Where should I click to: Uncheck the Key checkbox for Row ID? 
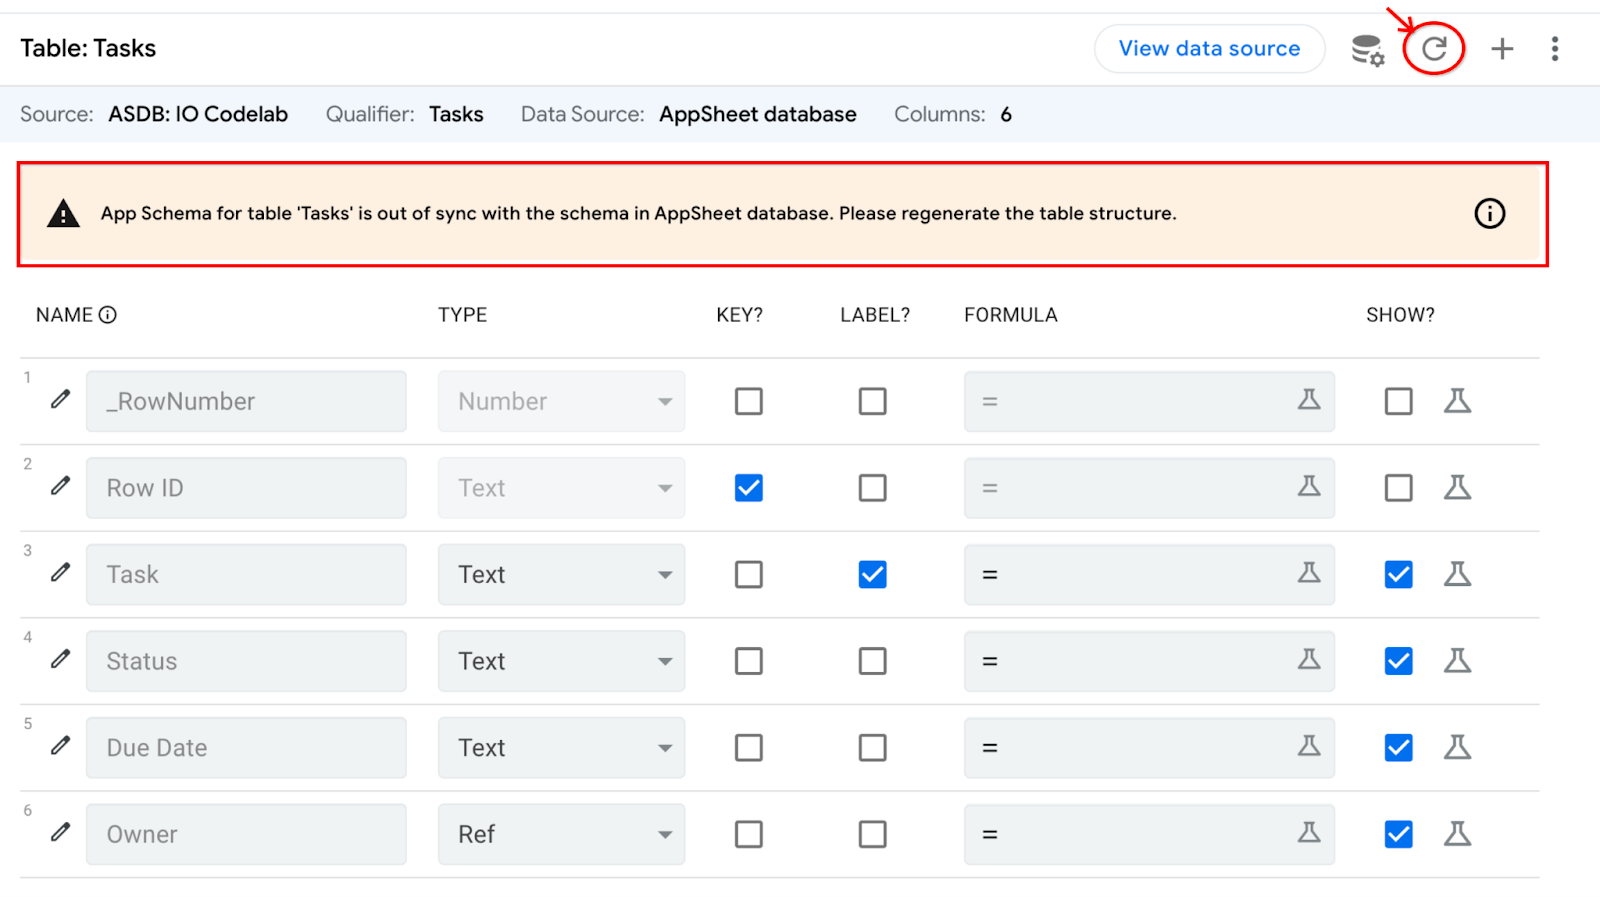(x=748, y=488)
